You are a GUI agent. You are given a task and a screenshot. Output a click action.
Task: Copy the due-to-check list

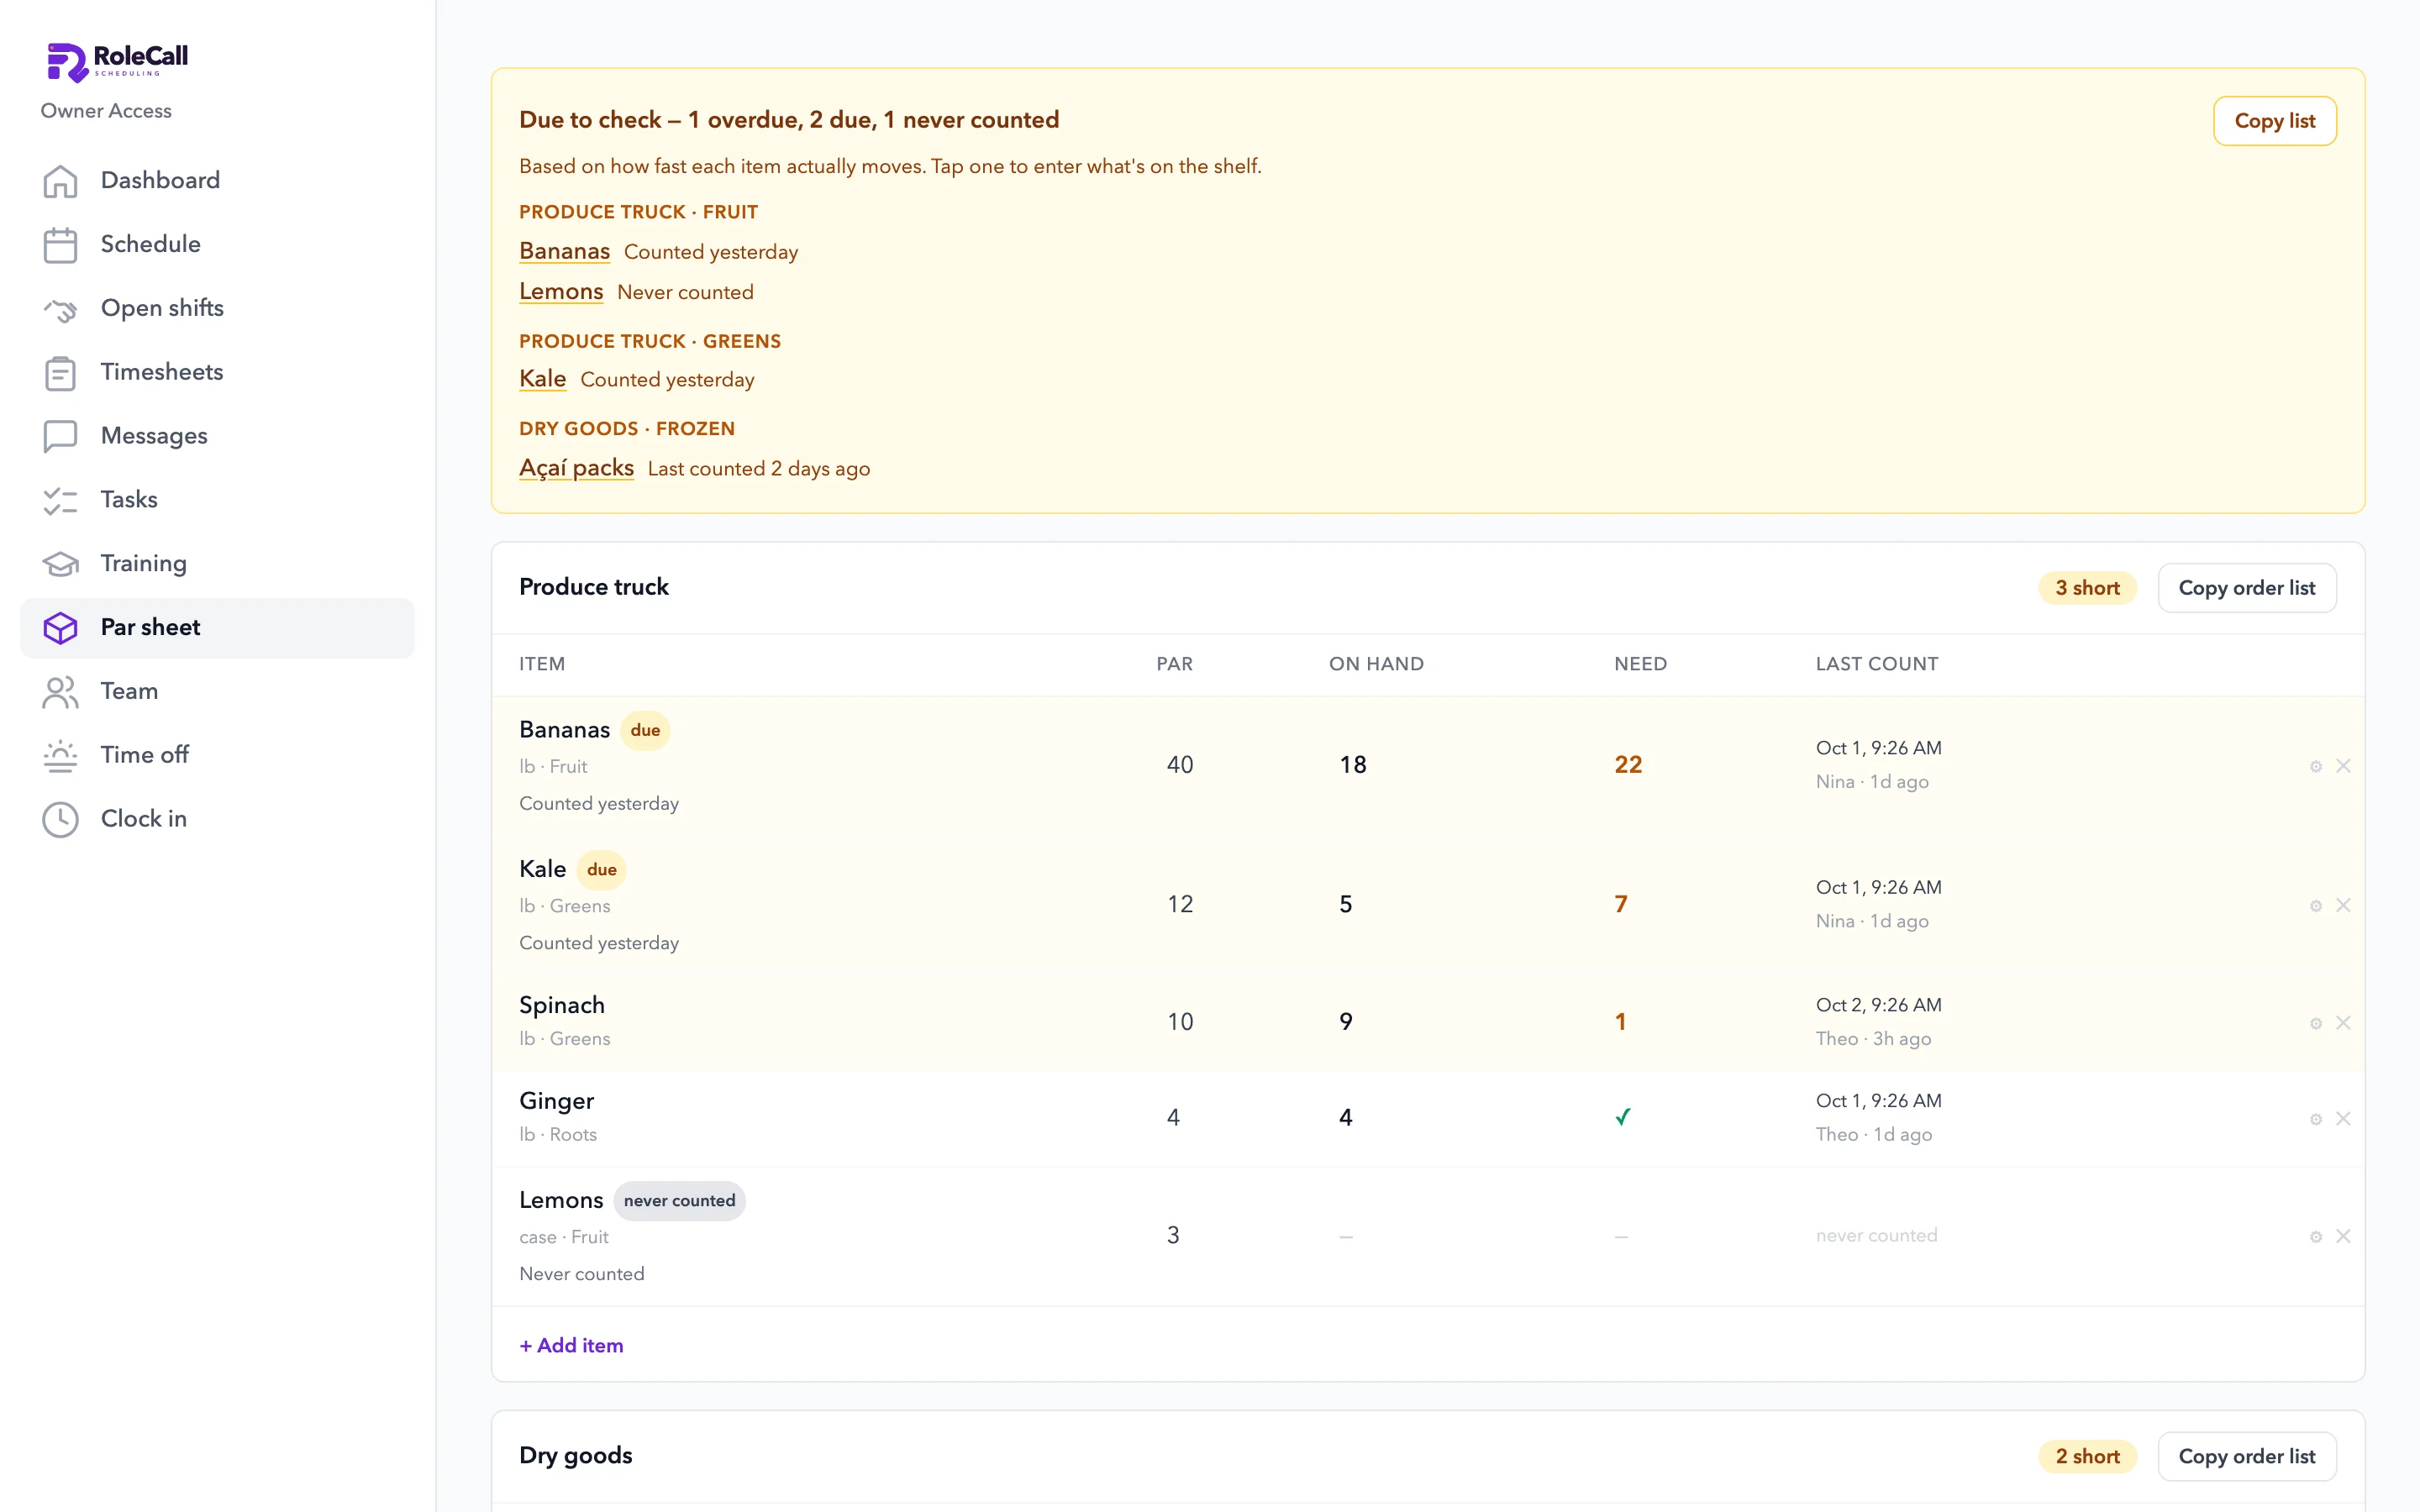tap(2274, 121)
